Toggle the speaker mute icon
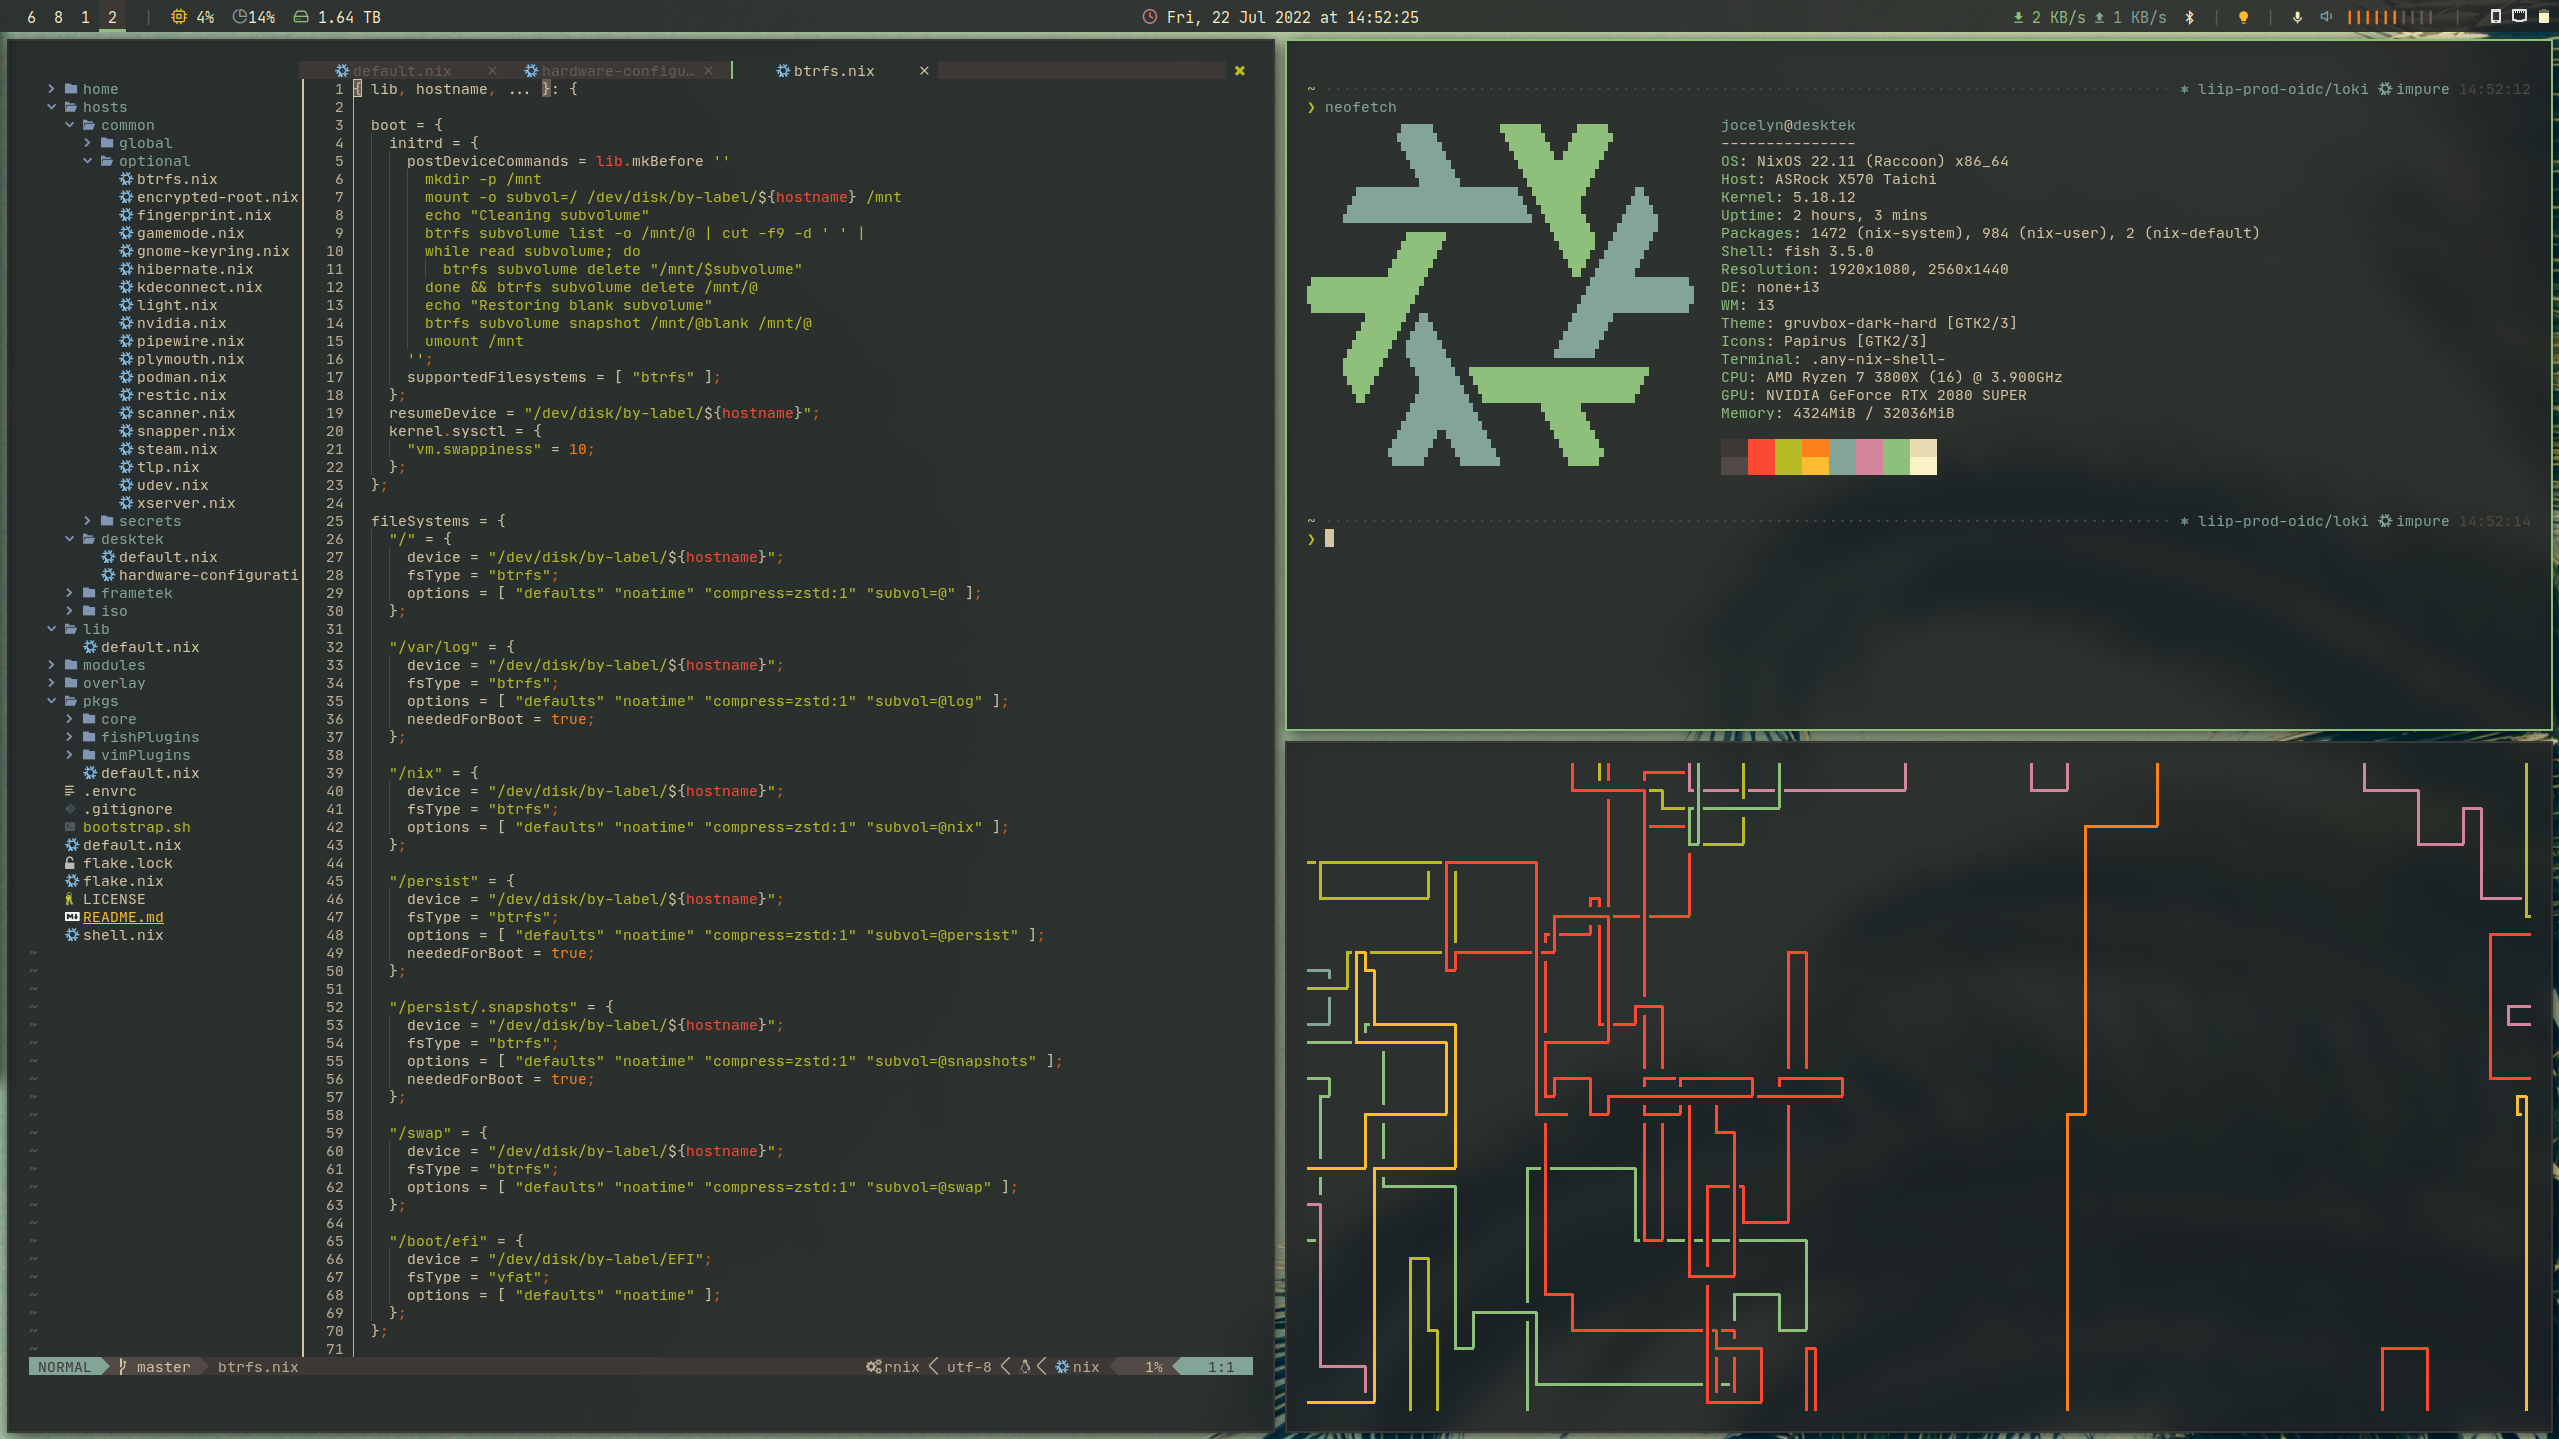This screenshot has width=2559, height=1439. point(2326,17)
